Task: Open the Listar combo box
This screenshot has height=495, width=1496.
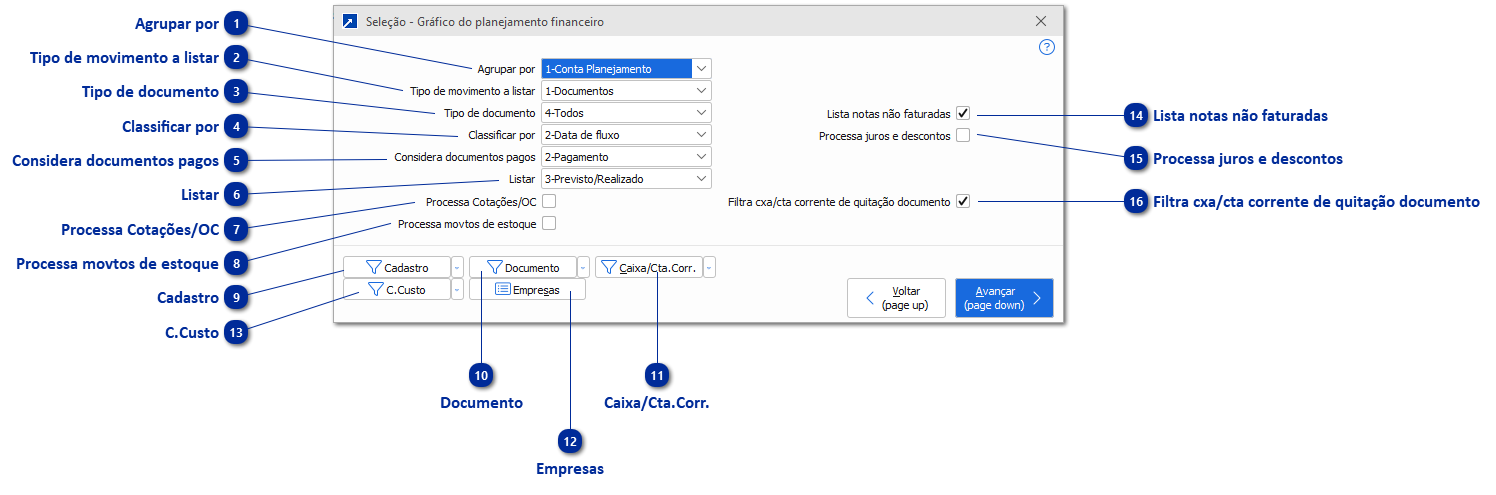Action: pos(701,179)
